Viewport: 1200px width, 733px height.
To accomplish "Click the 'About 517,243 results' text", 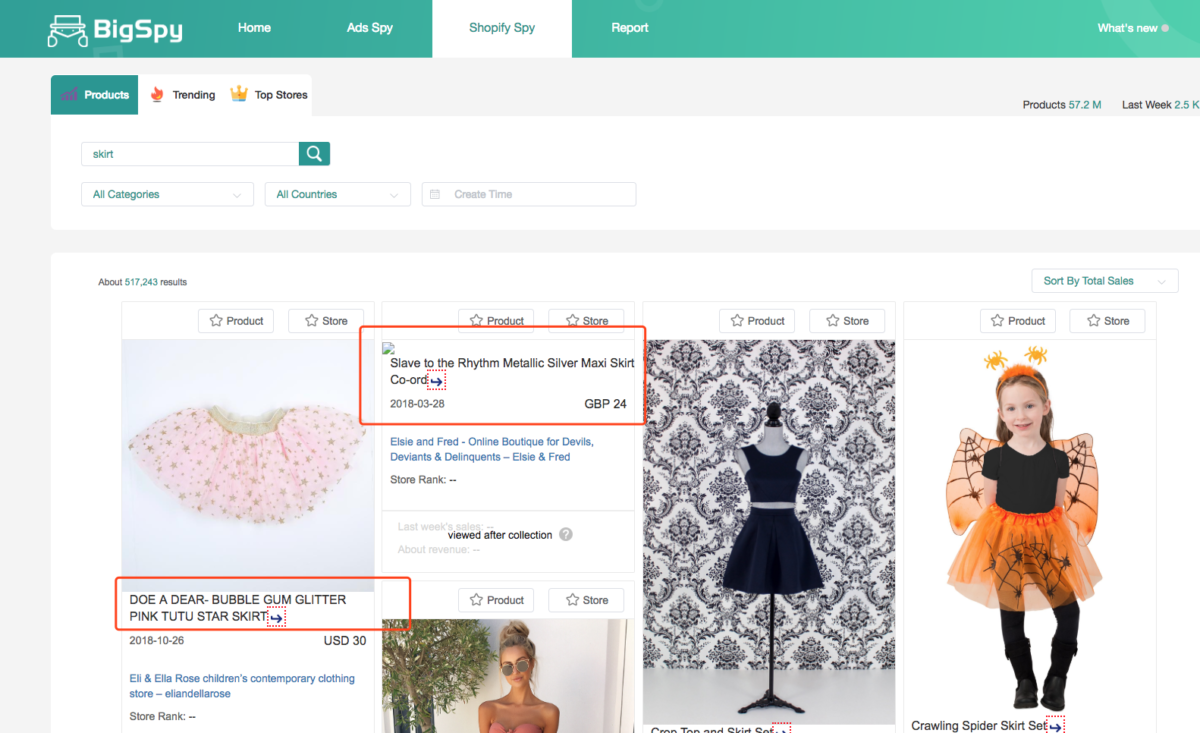I will pos(142,282).
